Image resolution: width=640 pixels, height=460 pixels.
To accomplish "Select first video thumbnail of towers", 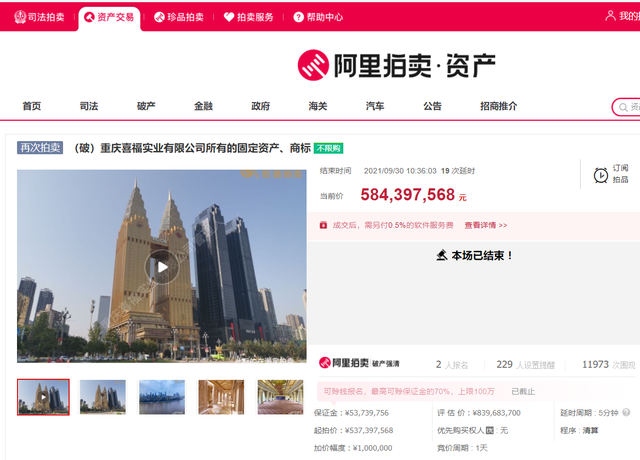I will pos(43,397).
